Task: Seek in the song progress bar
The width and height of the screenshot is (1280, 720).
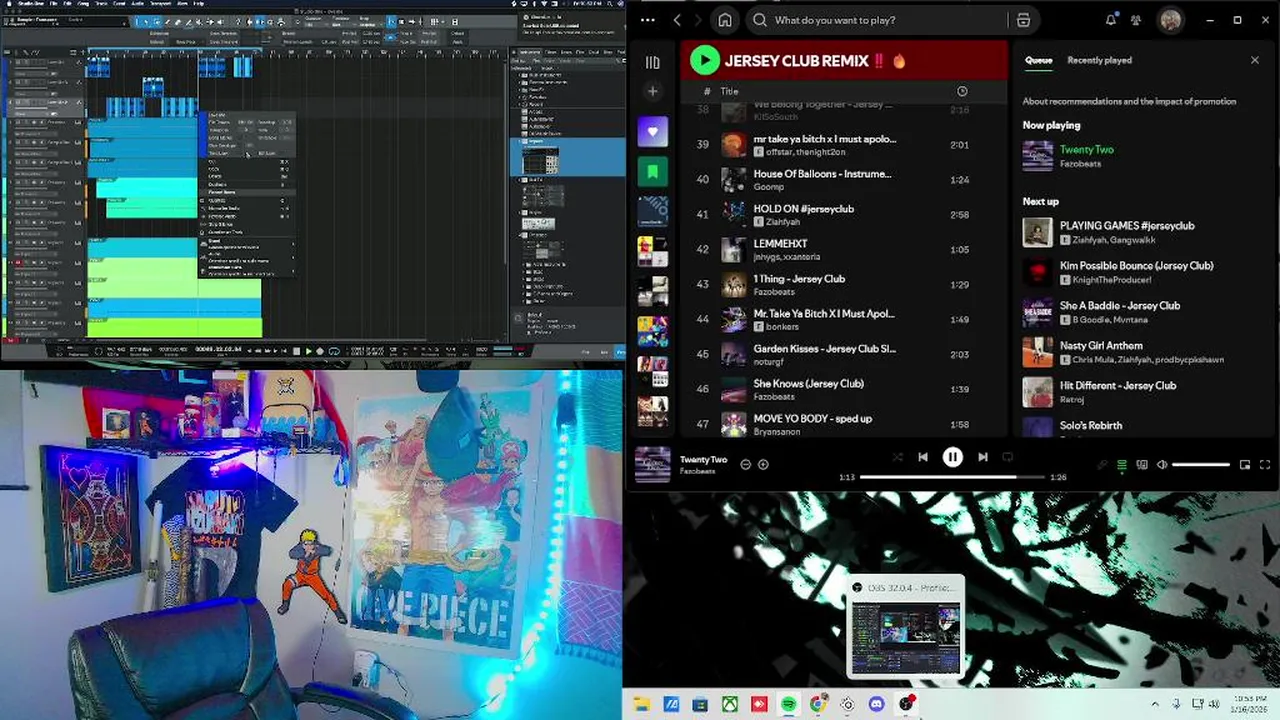Action: click(950, 477)
